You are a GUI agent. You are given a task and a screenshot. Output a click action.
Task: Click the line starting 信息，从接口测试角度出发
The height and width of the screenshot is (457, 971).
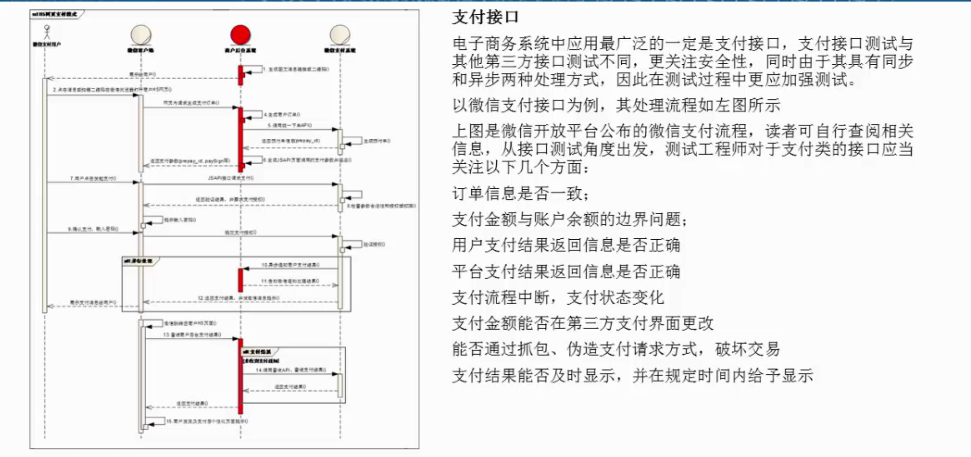pyautogui.click(x=682, y=150)
